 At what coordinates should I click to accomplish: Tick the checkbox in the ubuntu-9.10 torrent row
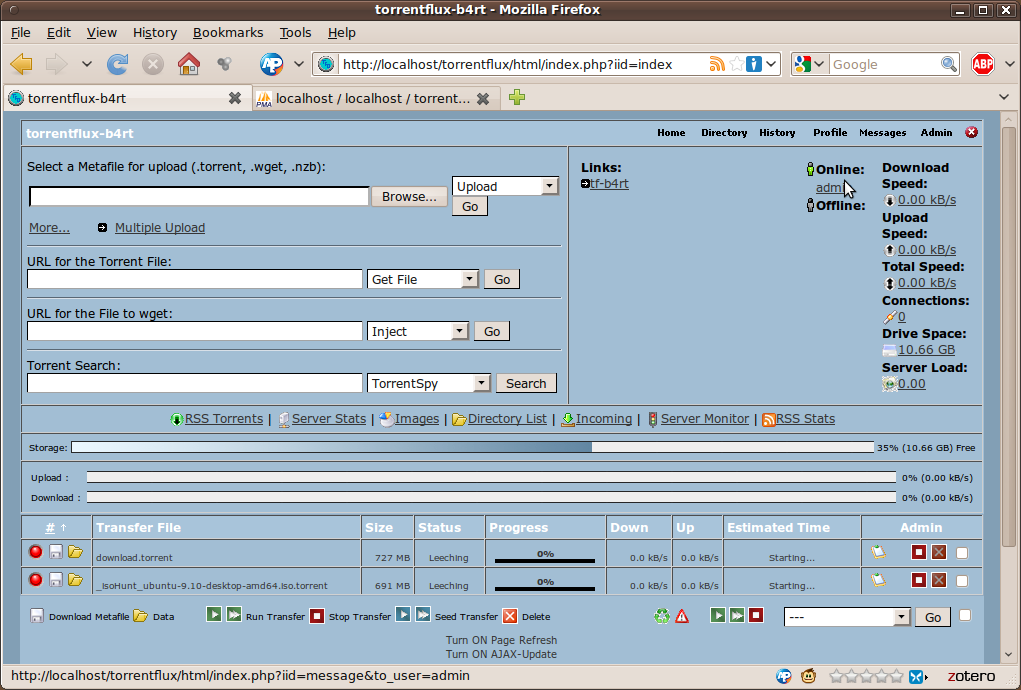[962, 581]
